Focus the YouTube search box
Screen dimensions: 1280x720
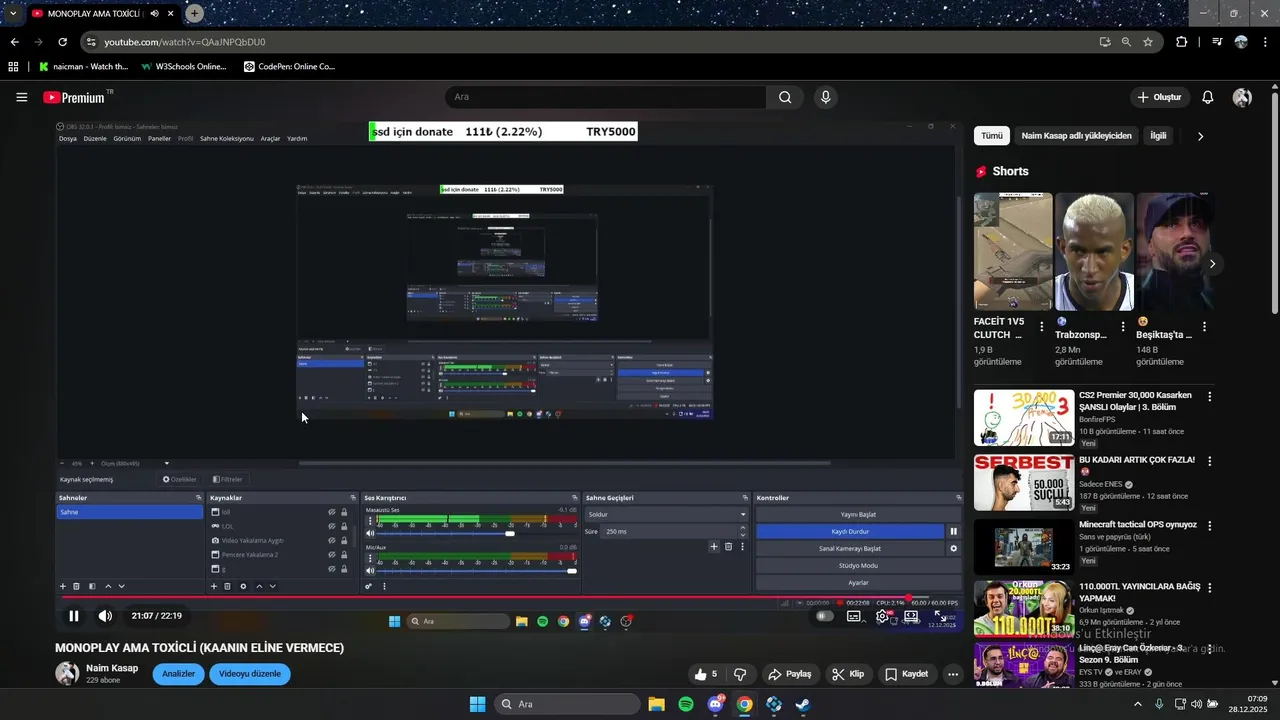[x=605, y=97]
